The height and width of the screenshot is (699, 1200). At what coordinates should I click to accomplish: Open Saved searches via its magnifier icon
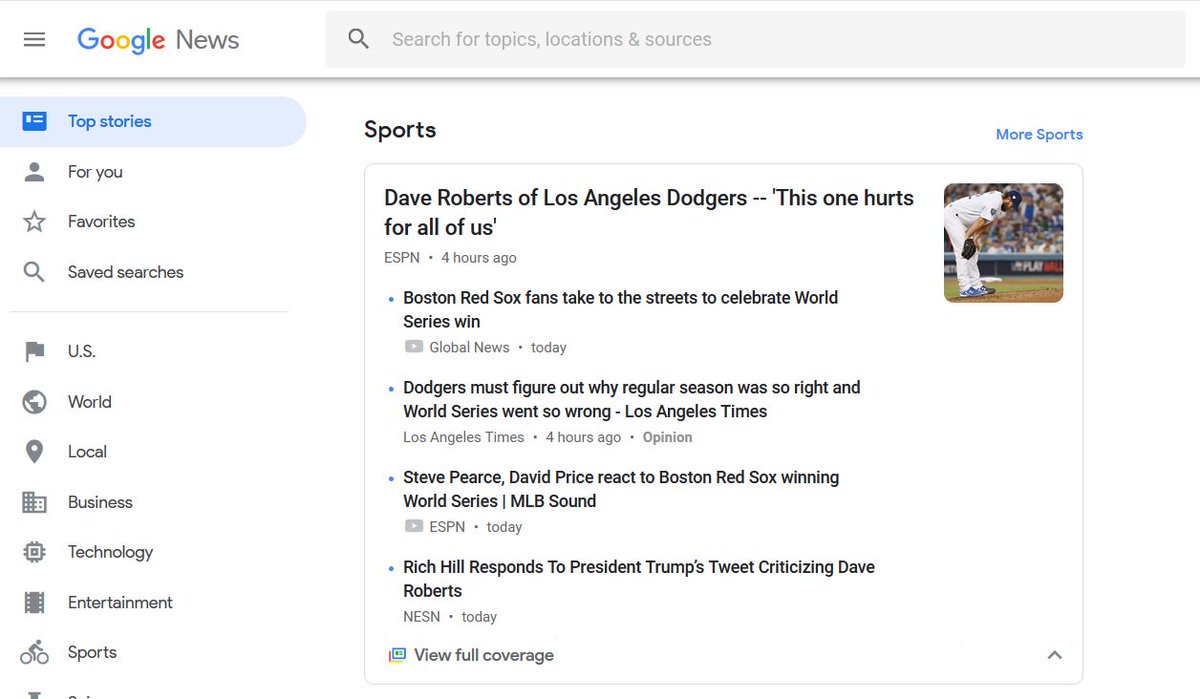[x=35, y=271]
